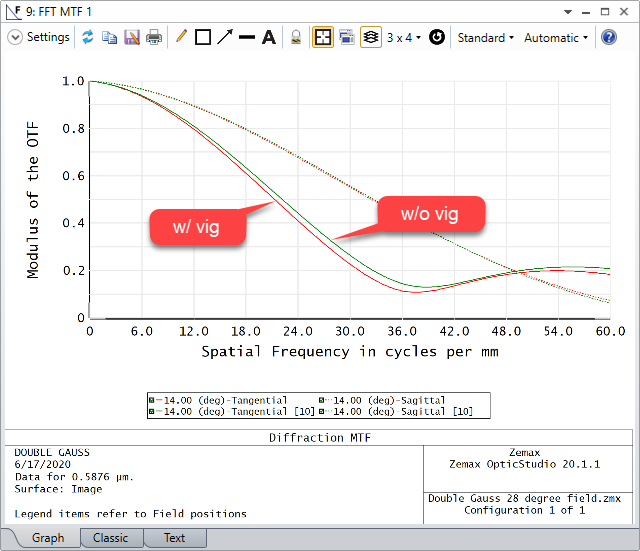The width and height of the screenshot is (640, 551).
Task: Toggle the window lock icon
Action: click(x=296, y=38)
